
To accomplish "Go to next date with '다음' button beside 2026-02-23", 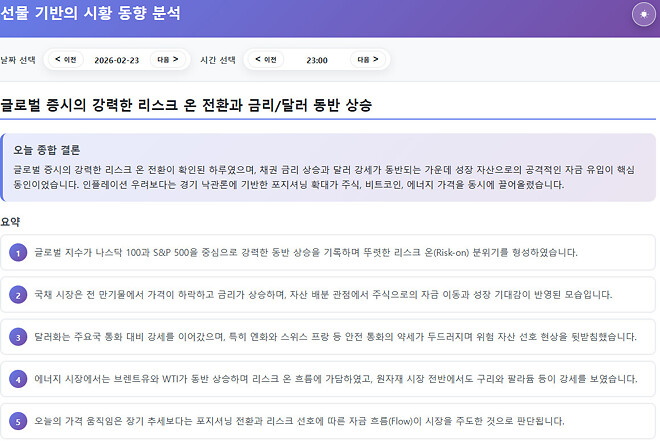I will click(168, 59).
